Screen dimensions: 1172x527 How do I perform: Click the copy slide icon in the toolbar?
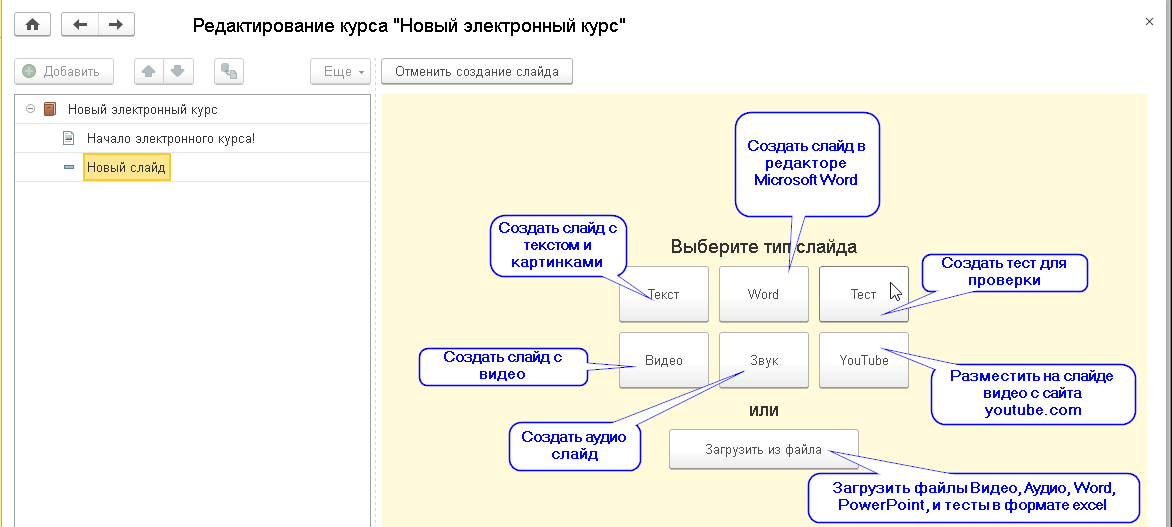(x=230, y=72)
